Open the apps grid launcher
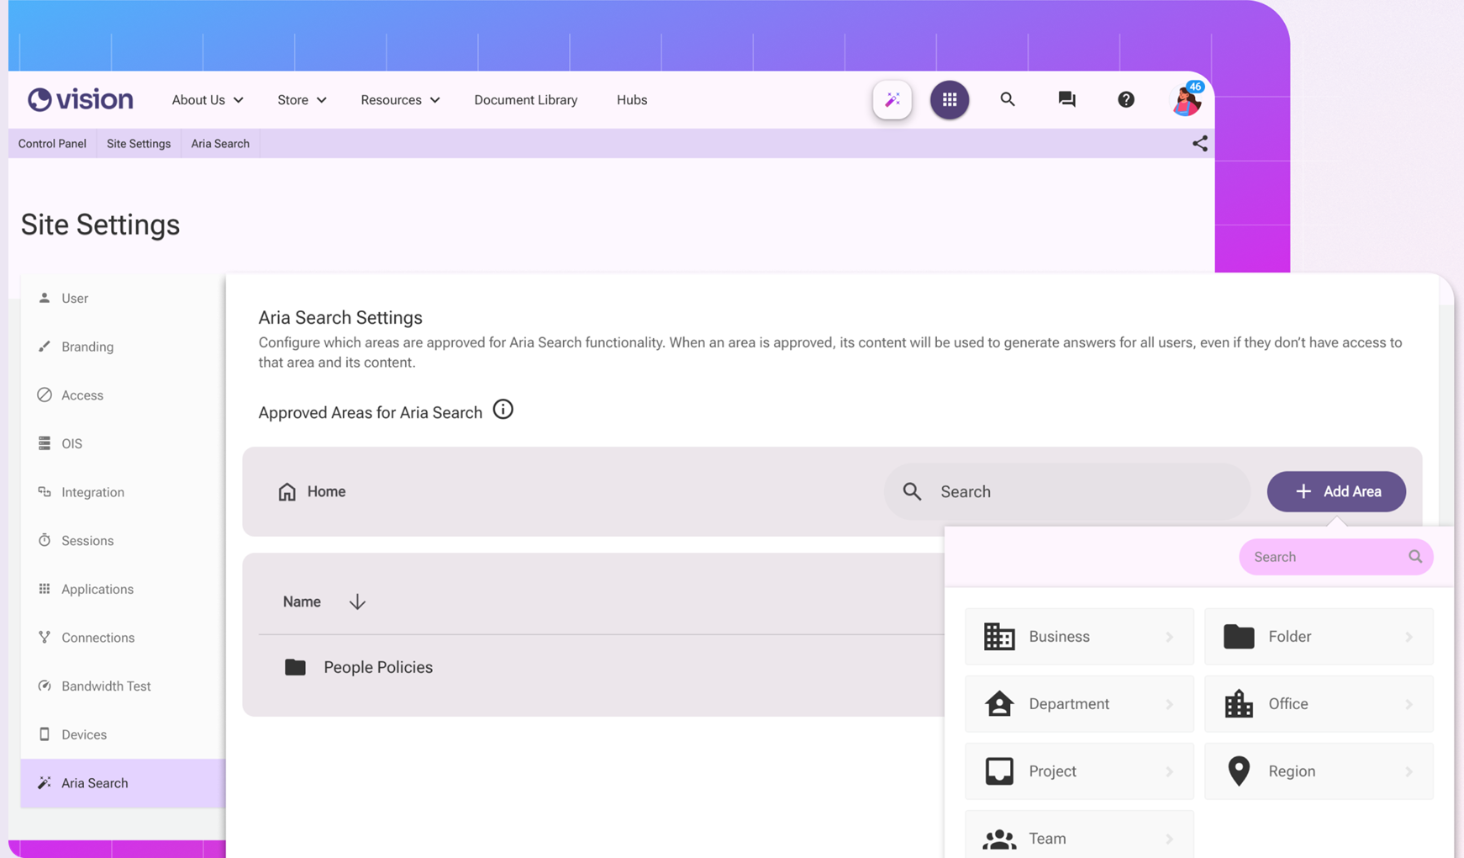The width and height of the screenshot is (1464, 858). click(950, 100)
